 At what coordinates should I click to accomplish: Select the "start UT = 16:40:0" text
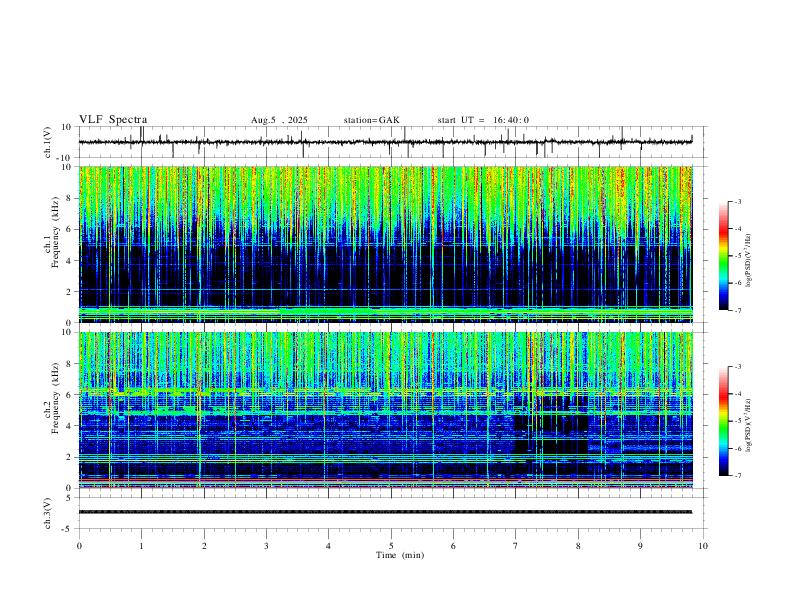point(483,120)
